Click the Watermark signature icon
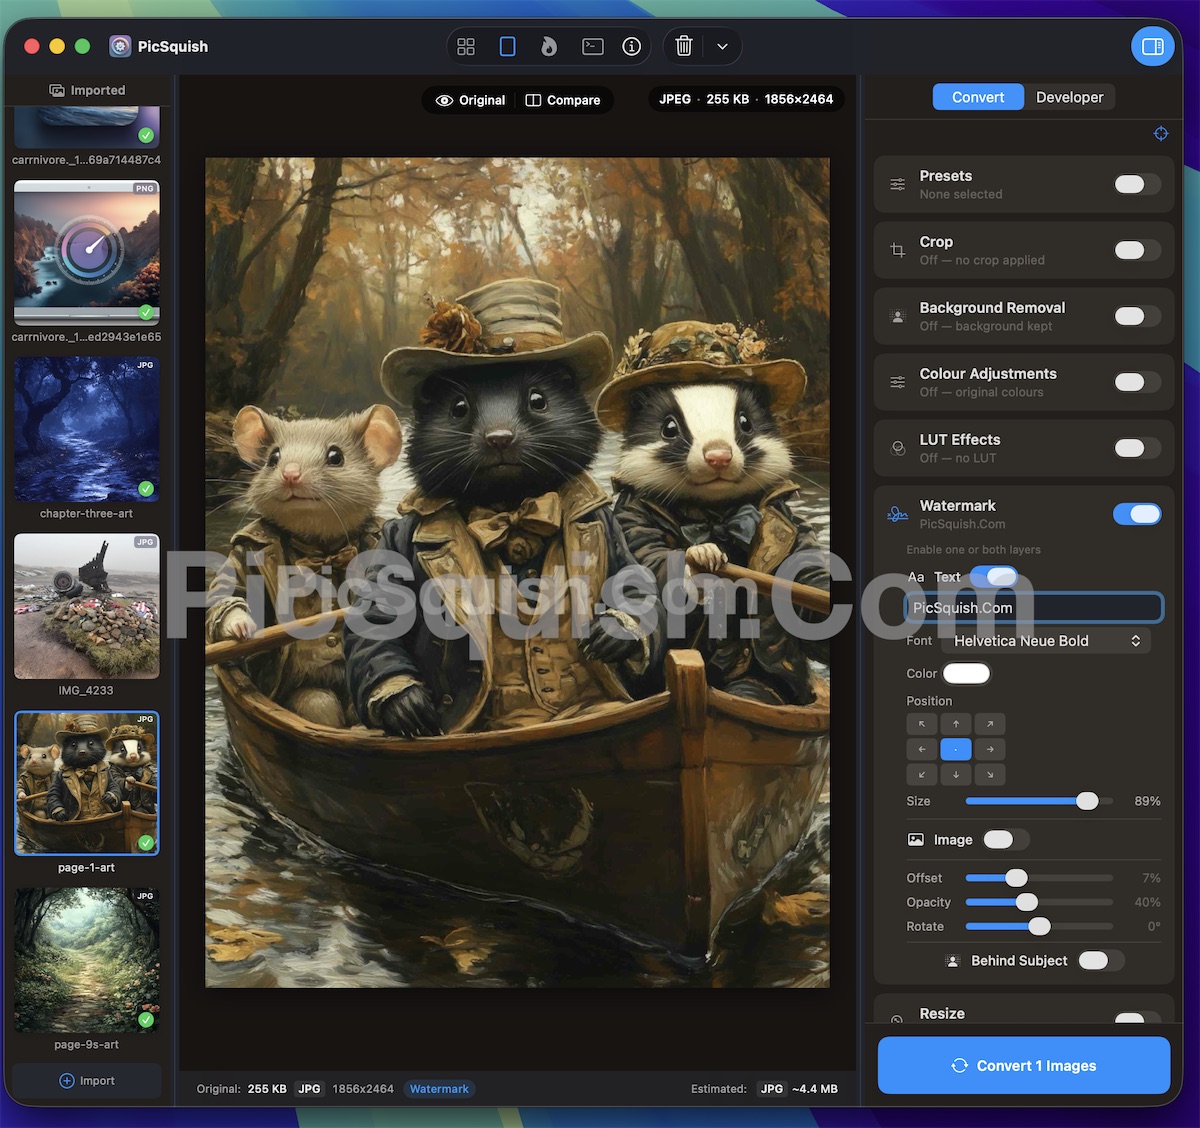Image resolution: width=1200 pixels, height=1128 pixels. pyautogui.click(x=898, y=514)
